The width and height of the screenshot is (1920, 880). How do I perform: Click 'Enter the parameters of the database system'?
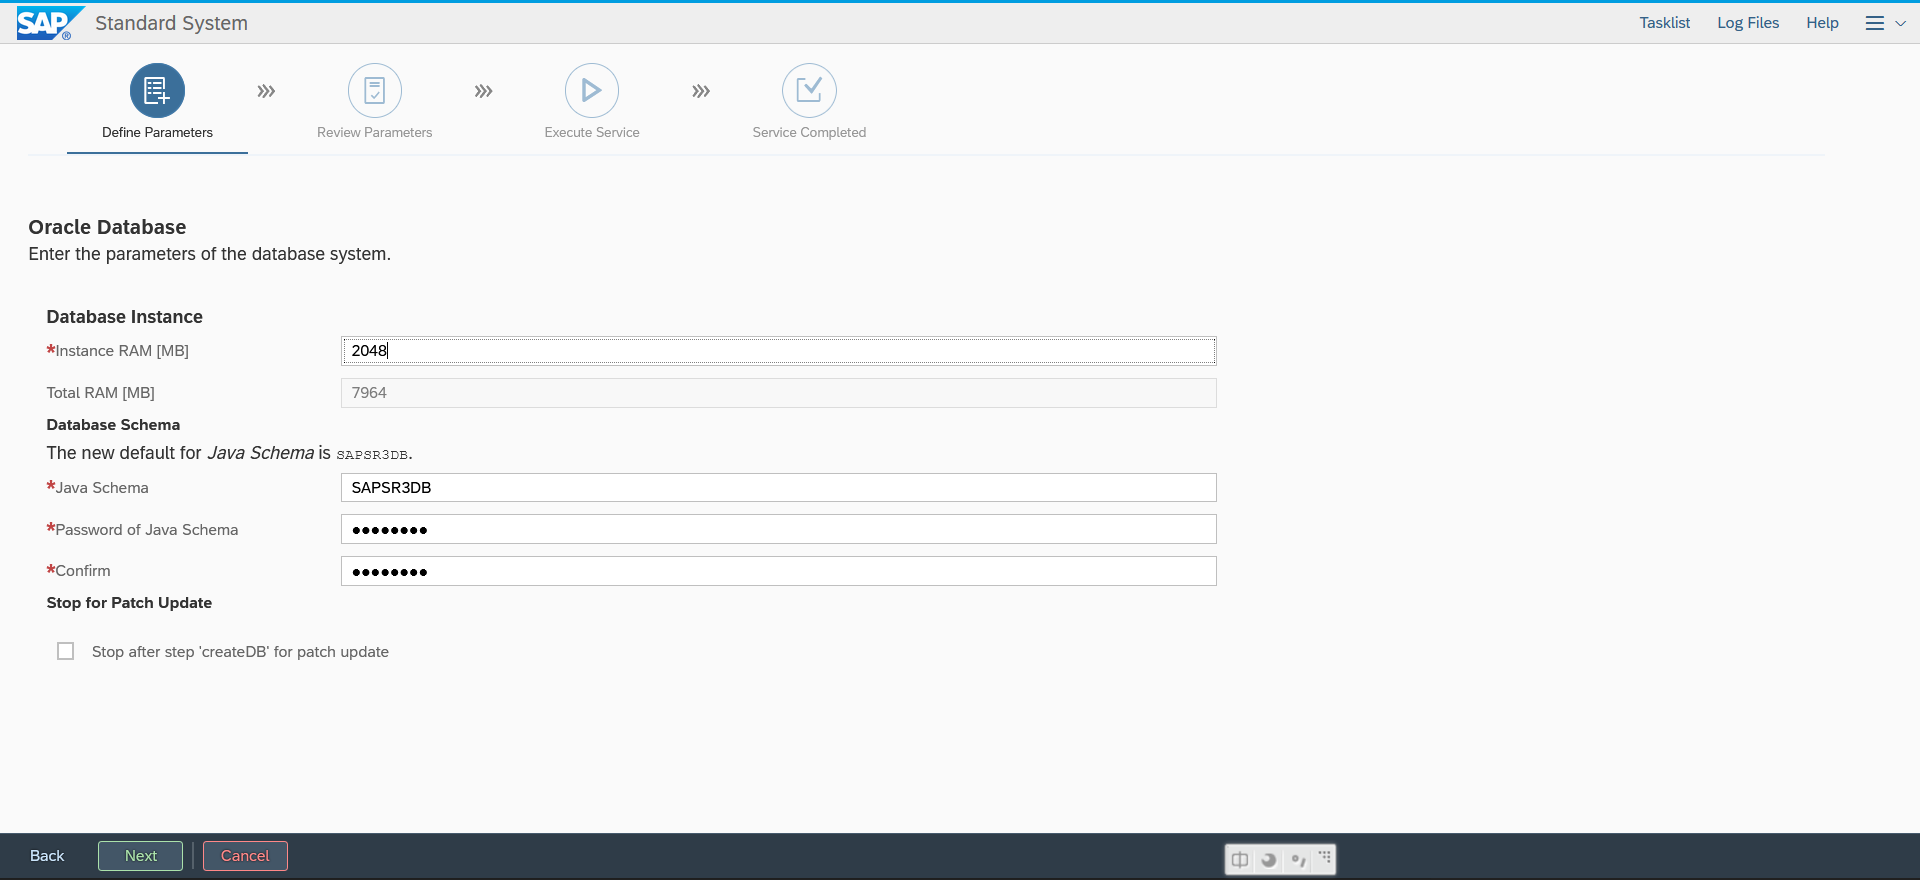pos(209,254)
